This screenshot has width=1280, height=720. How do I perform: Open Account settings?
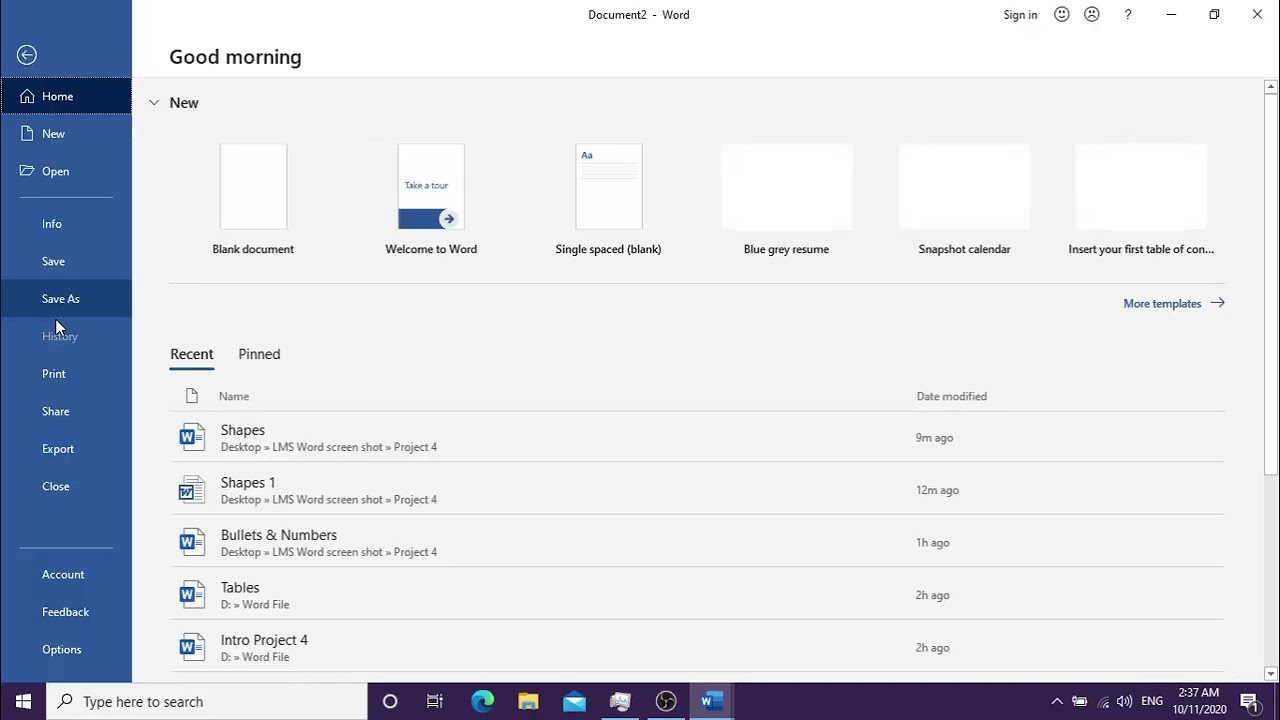coord(66,574)
